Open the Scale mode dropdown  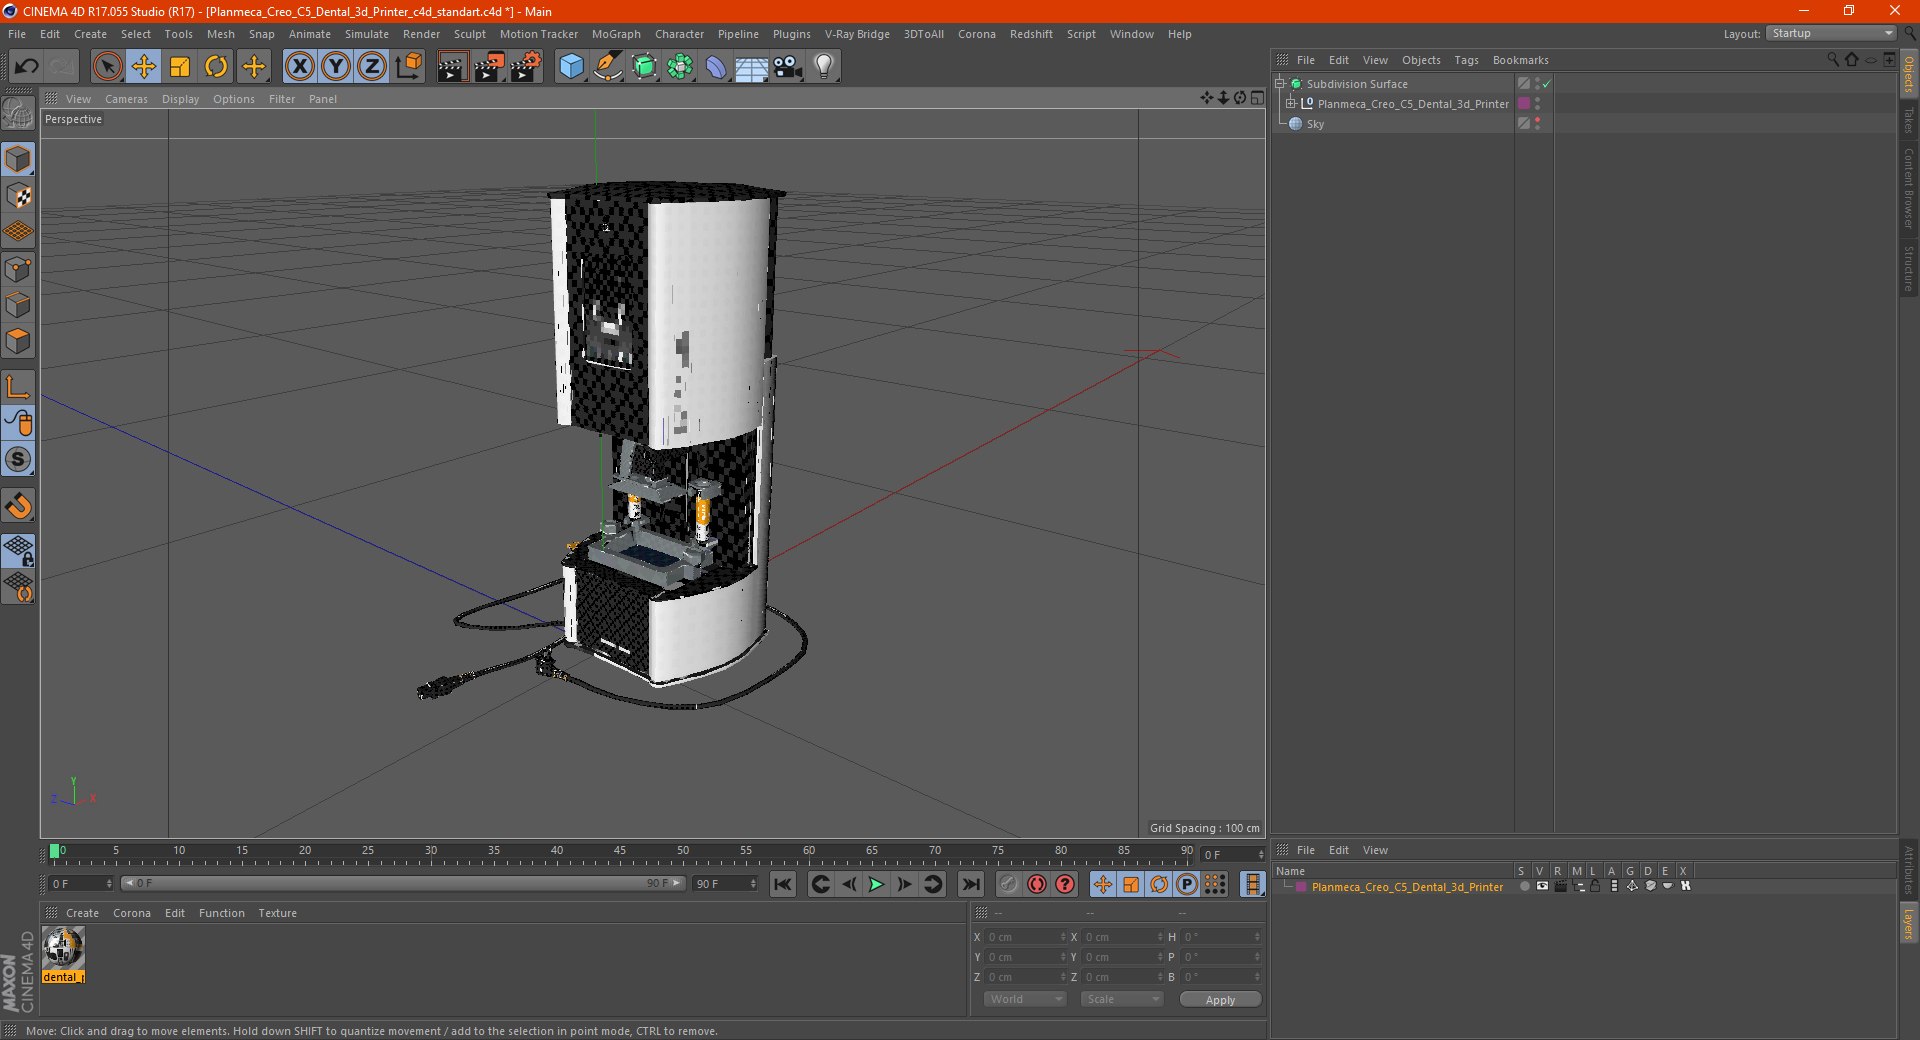(x=1121, y=999)
